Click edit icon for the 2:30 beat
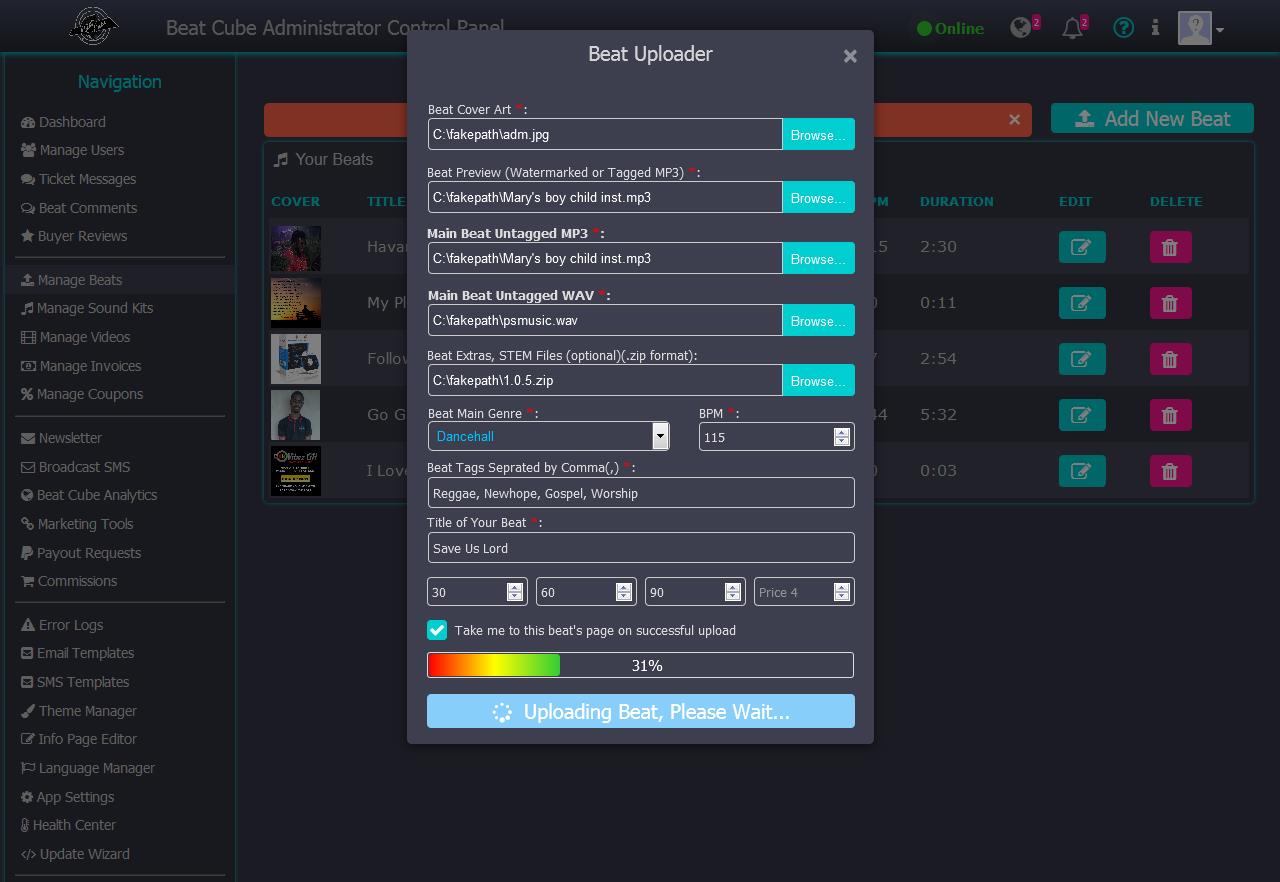 tap(1081, 247)
